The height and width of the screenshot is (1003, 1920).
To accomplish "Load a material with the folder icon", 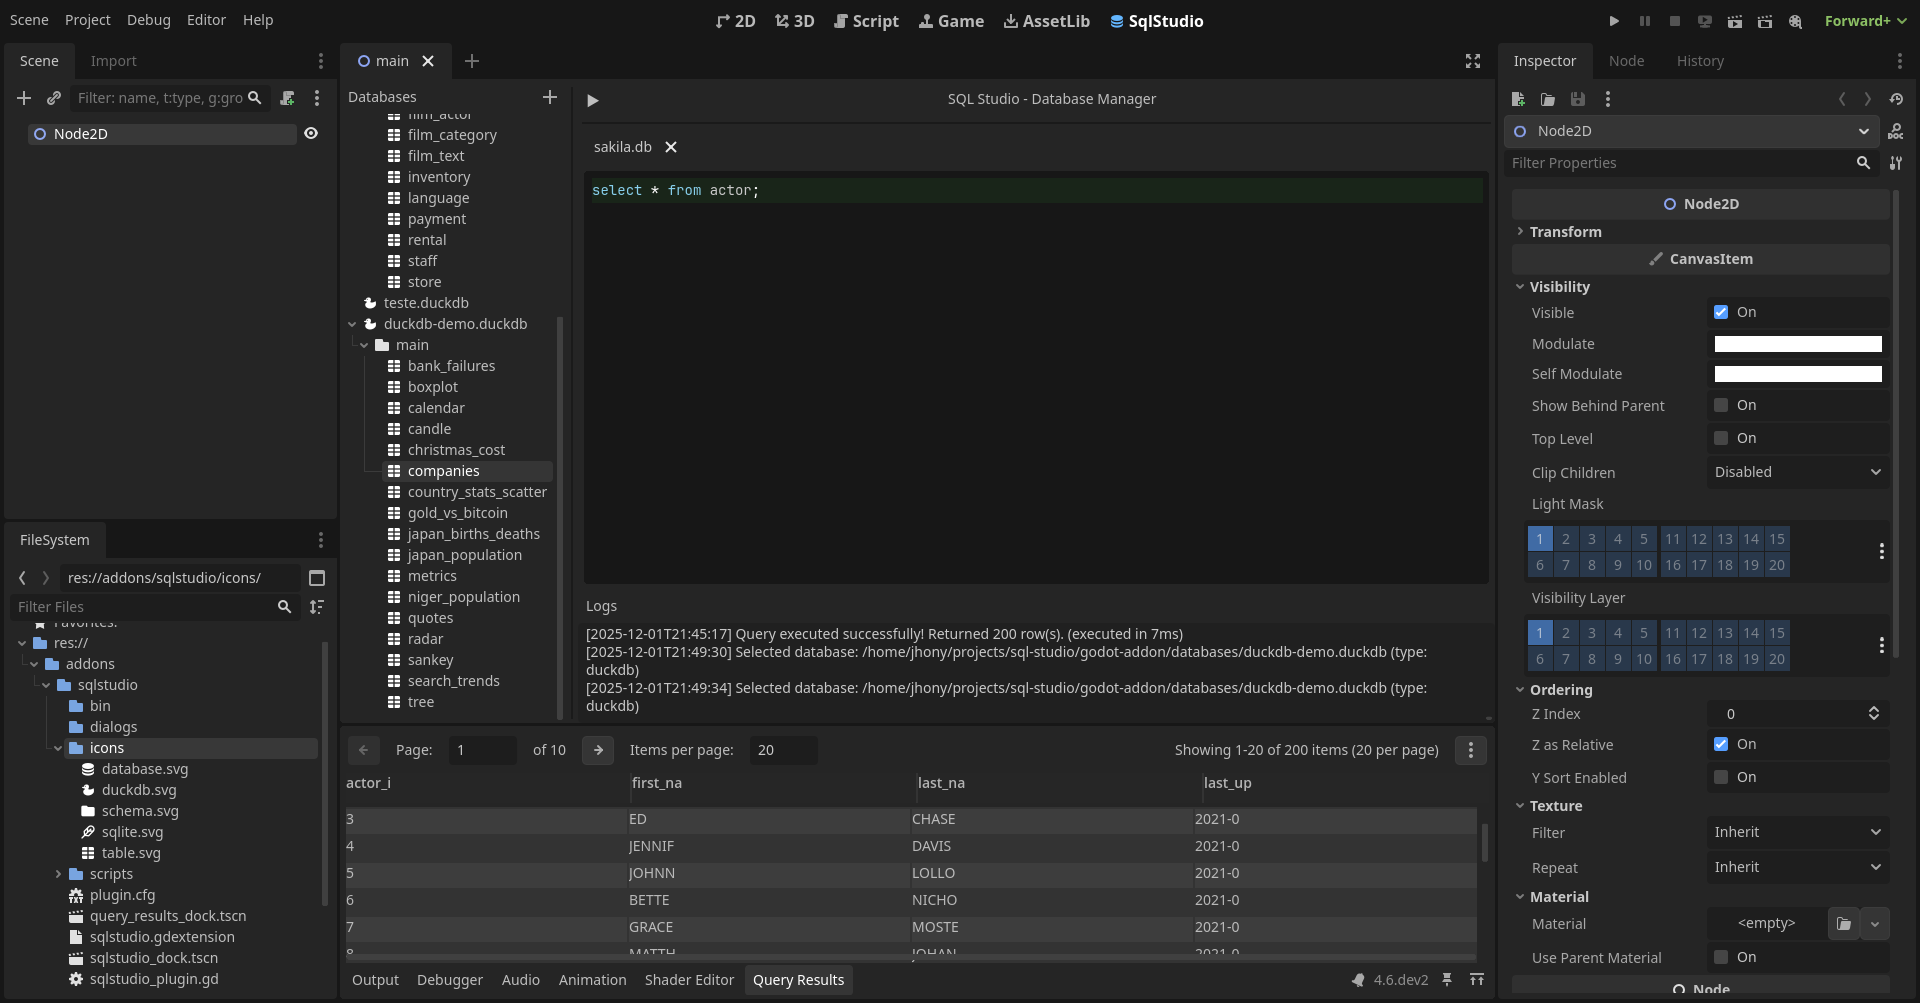I will click(1843, 924).
